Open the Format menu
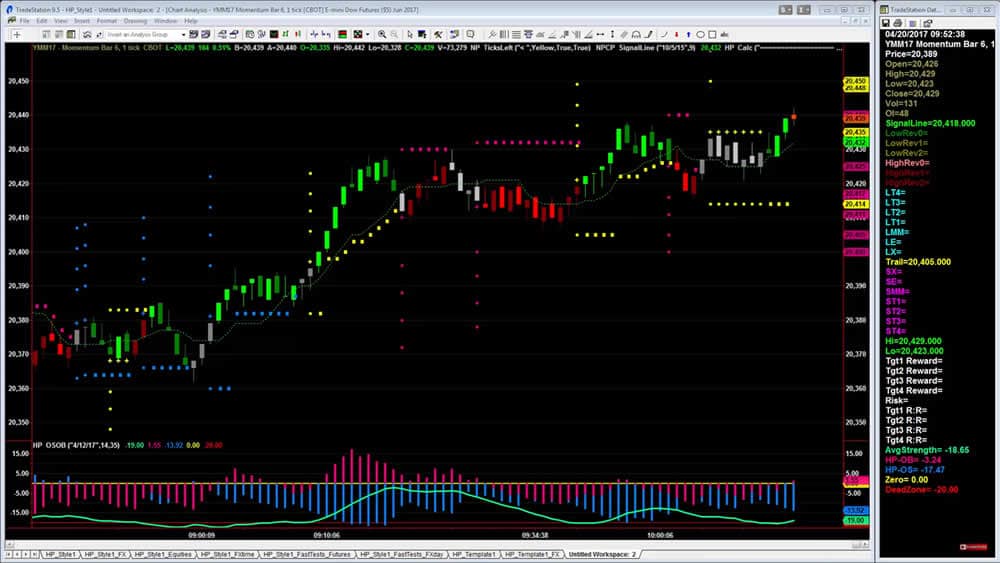The image size is (1000, 563). click(x=107, y=21)
